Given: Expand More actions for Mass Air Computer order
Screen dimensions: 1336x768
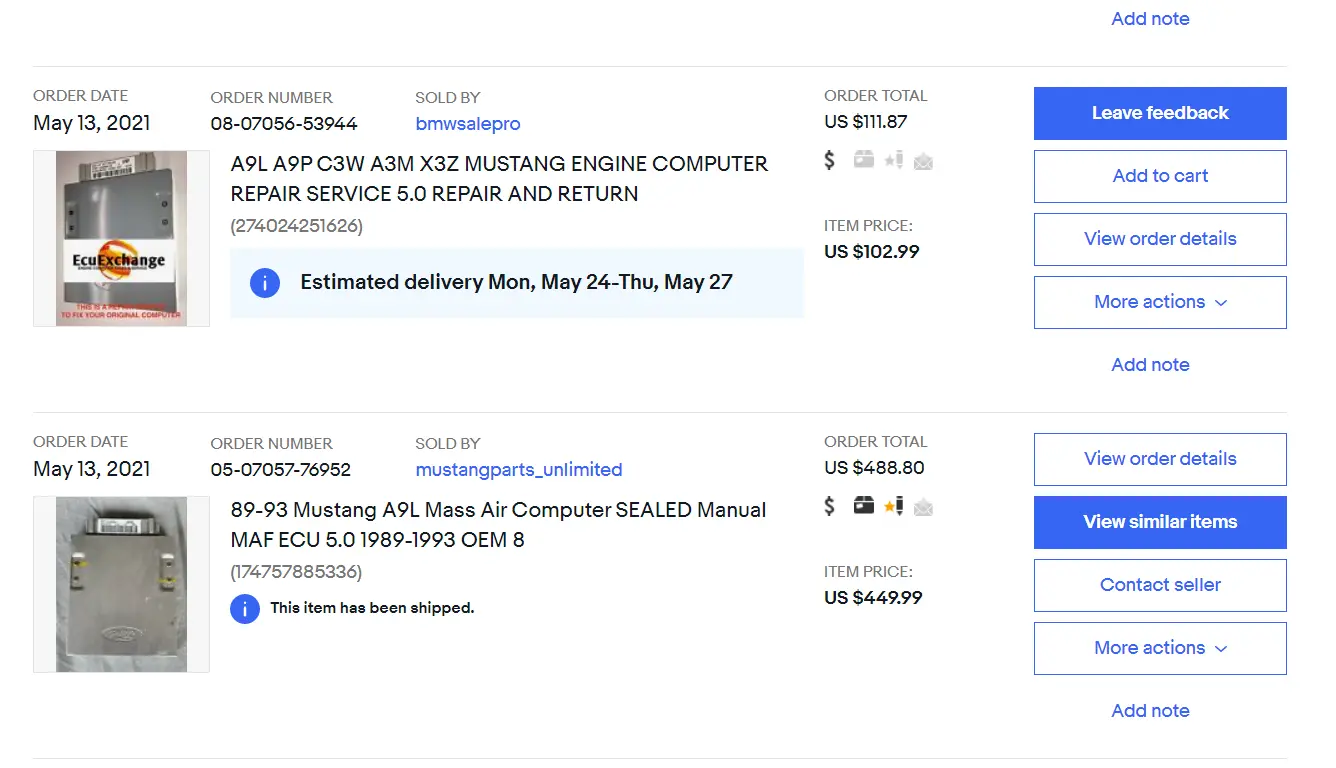Looking at the screenshot, I should pos(1160,648).
